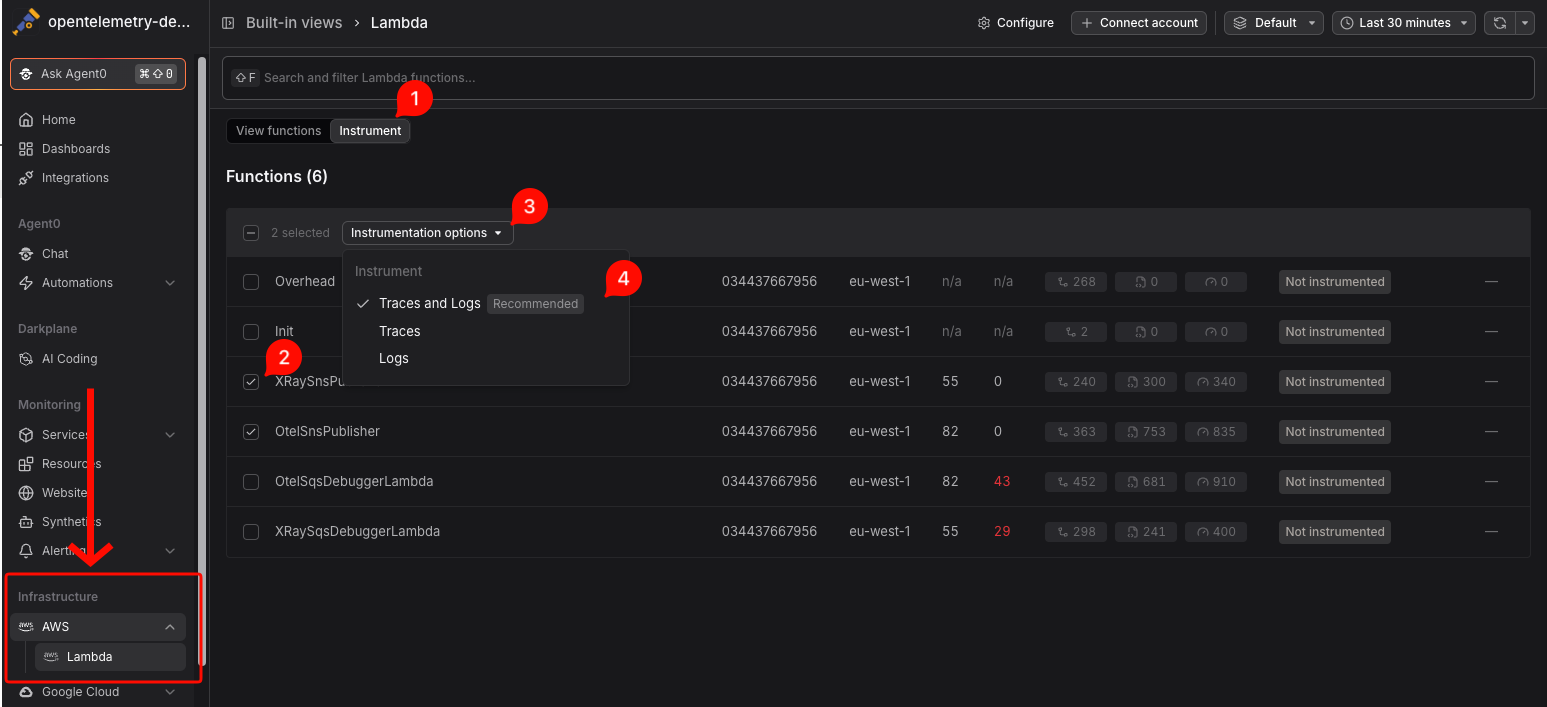Click the Chat agent icon
Image resolution: width=1547 pixels, height=707 pixels.
click(26, 254)
